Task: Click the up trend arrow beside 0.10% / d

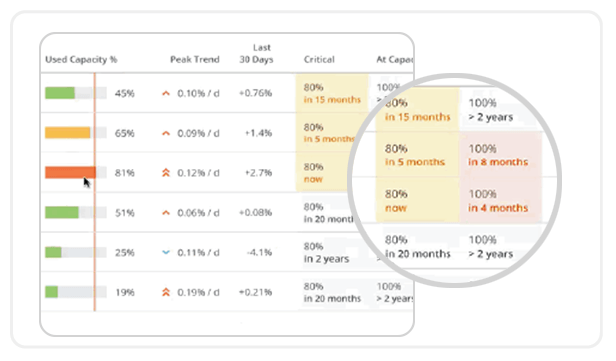Action: pyautogui.click(x=166, y=93)
